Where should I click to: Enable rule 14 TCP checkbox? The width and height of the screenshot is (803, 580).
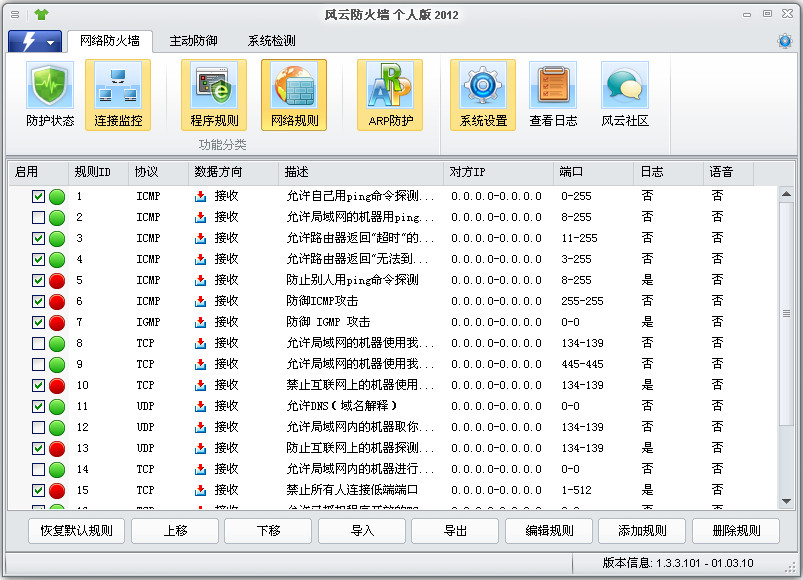(x=38, y=469)
